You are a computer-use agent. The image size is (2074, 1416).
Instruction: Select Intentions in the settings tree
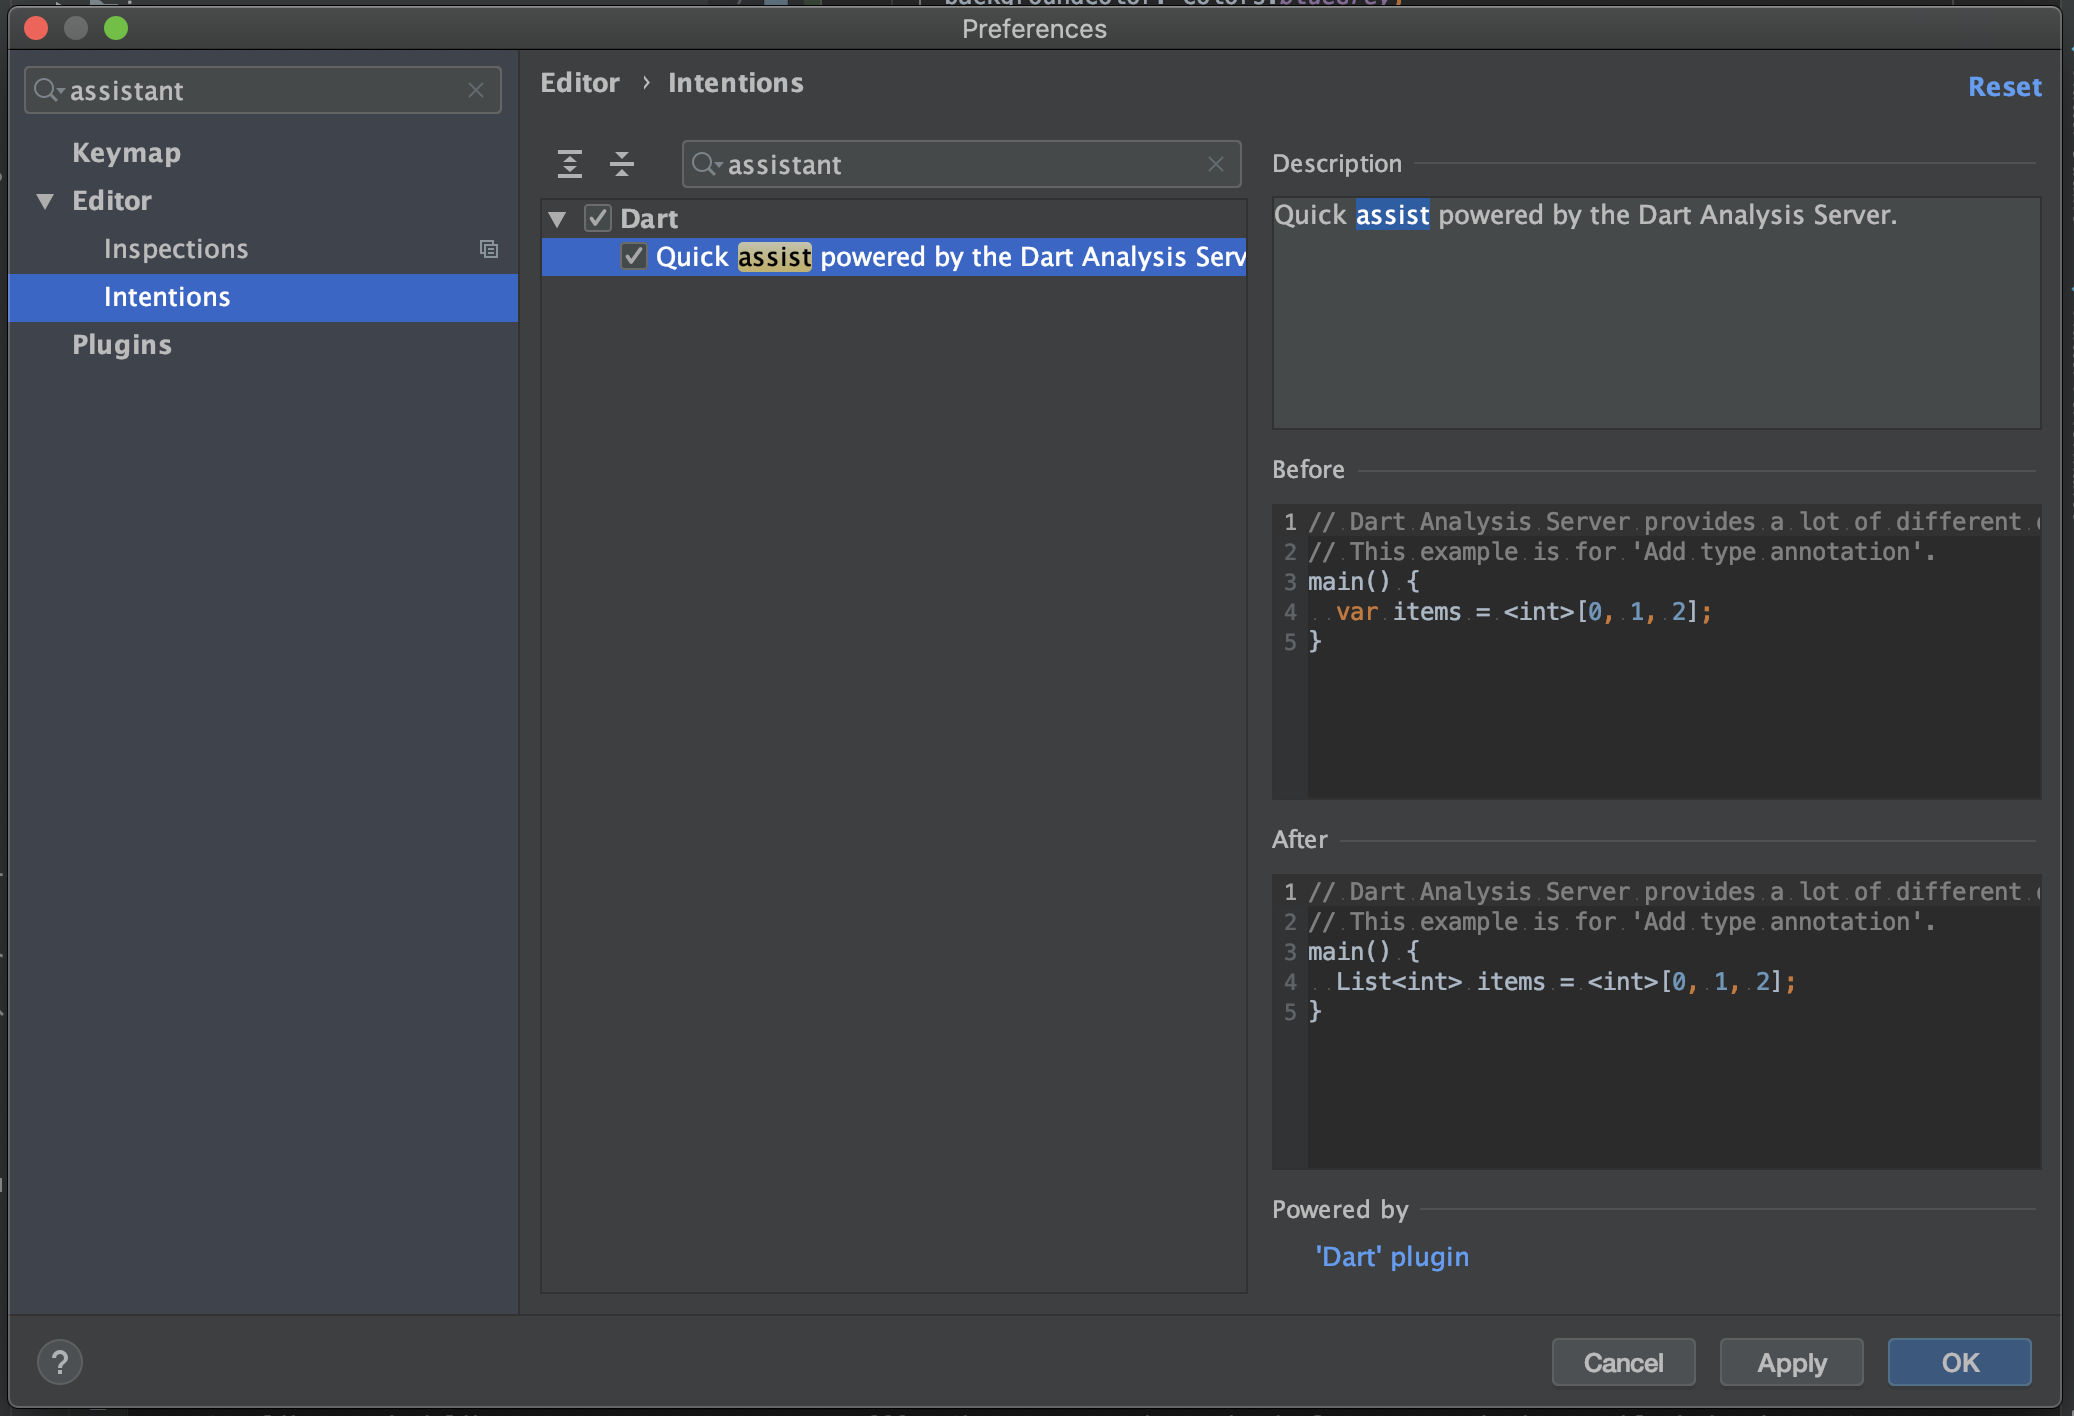click(x=263, y=297)
